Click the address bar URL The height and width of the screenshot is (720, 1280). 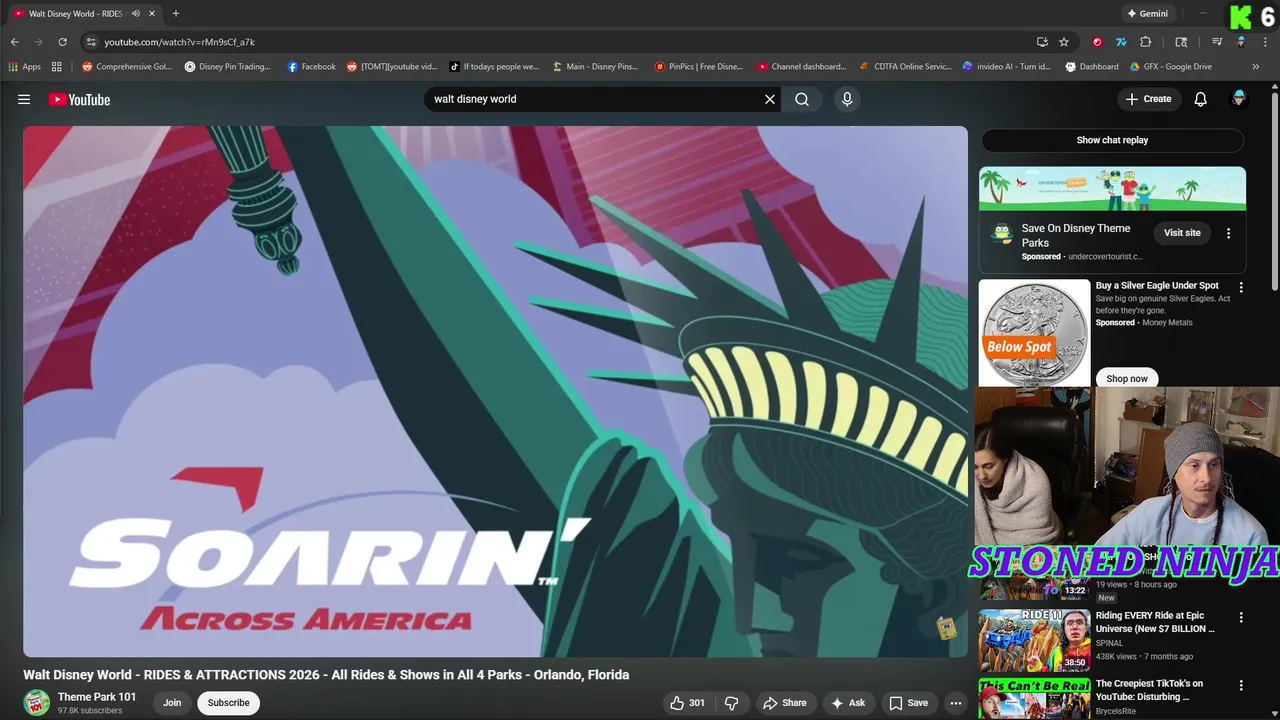coord(180,42)
